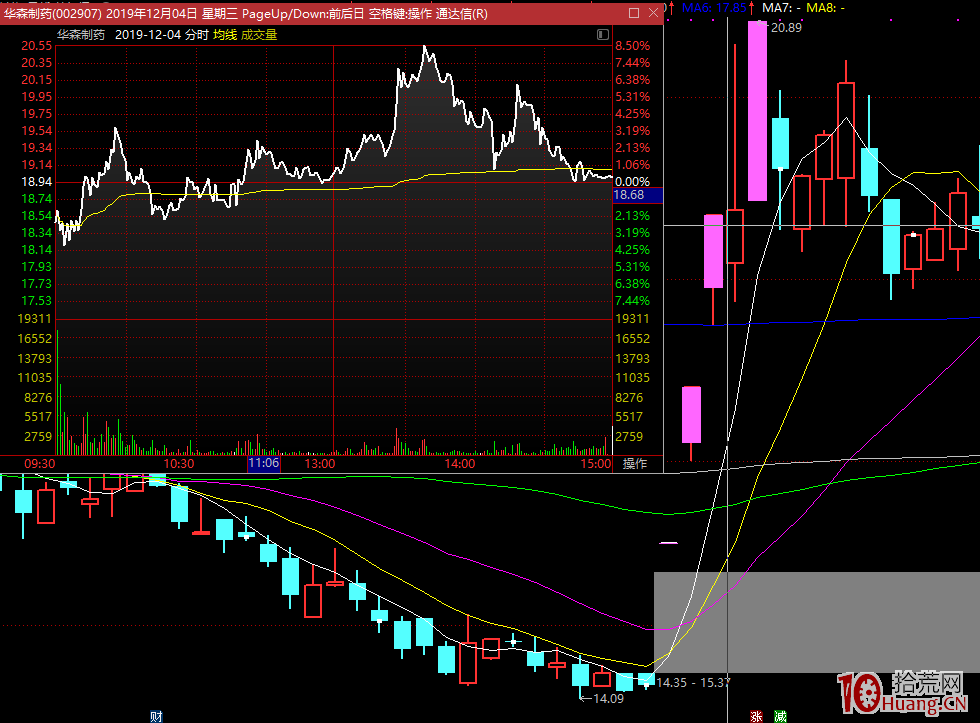Viewport: 980px width, 723px height.
Task: Click the 均线 legend label
Action: [x=225, y=34]
